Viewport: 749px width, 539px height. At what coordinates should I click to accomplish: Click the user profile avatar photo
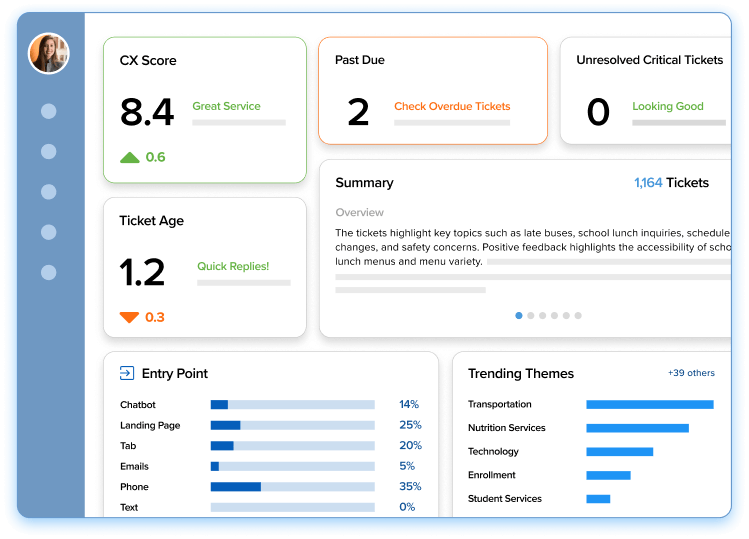(49, 54)
